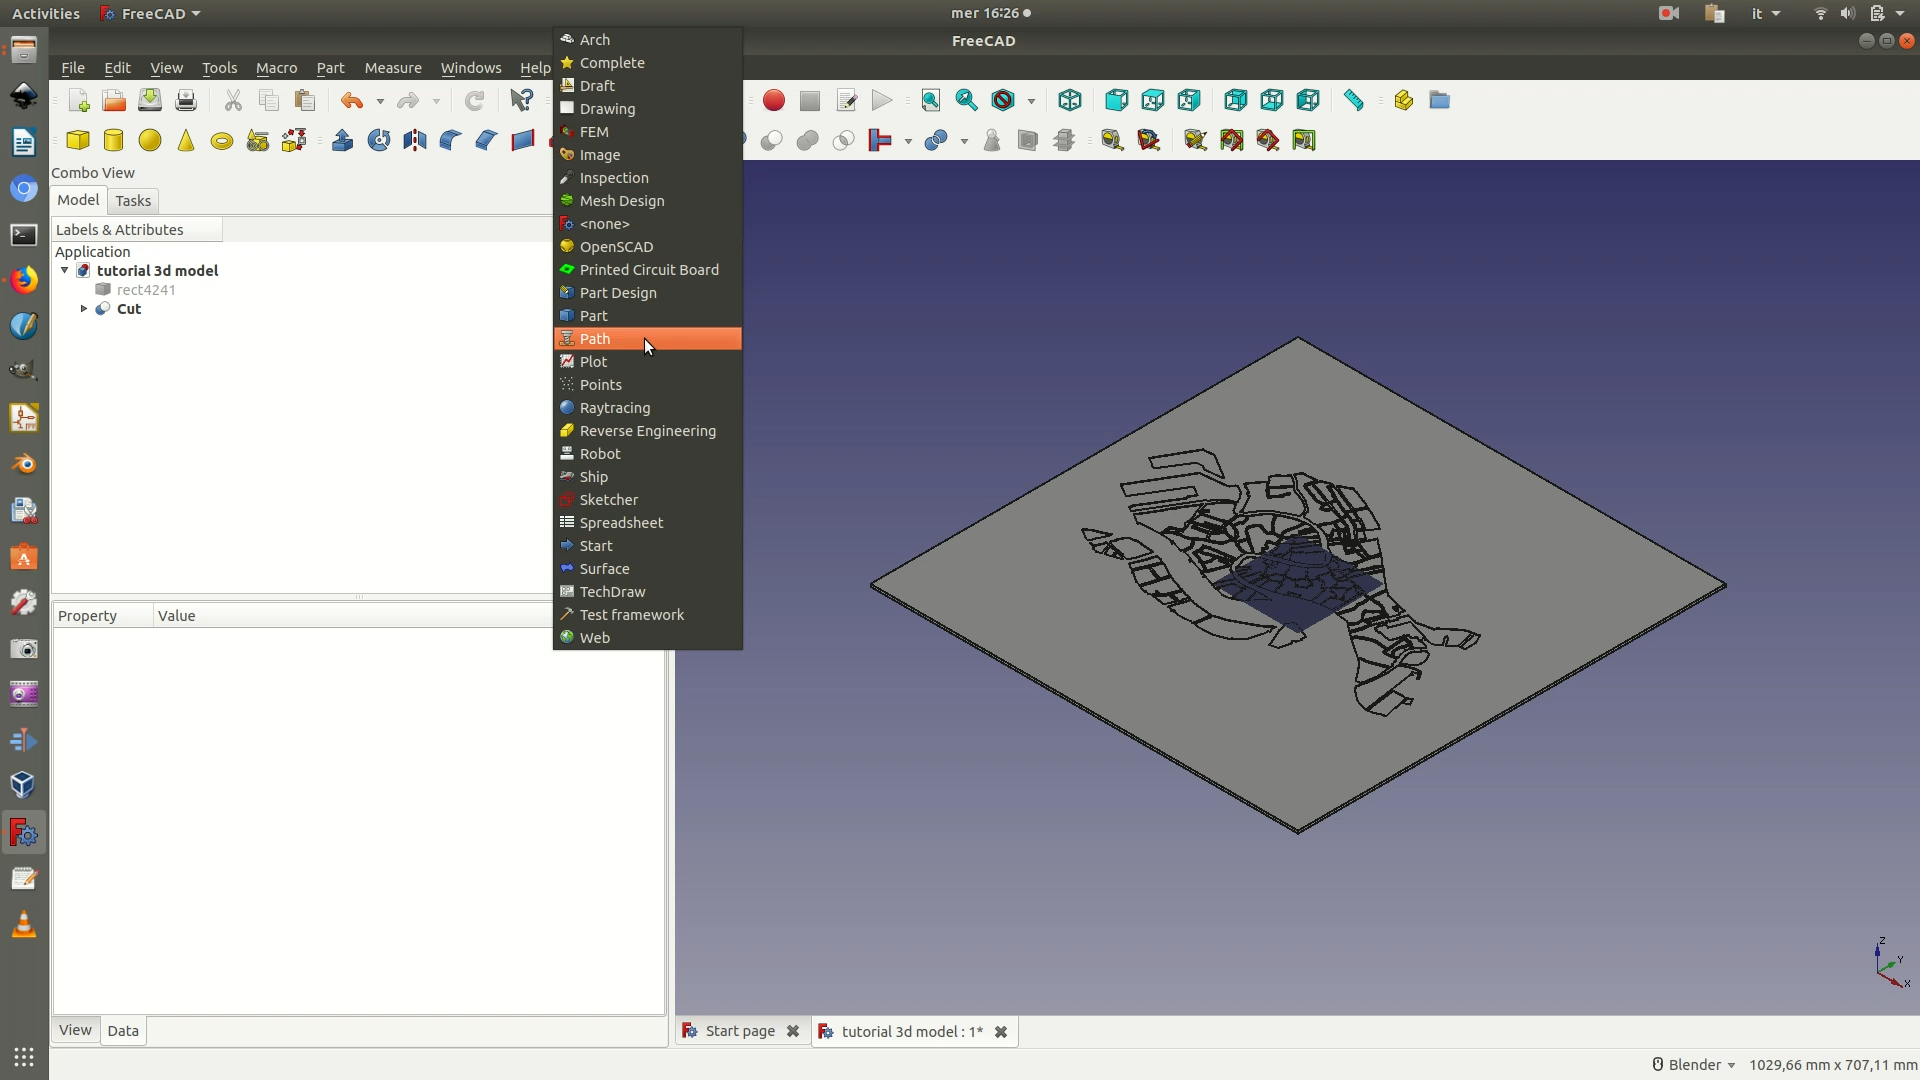
Task: Switch to the Top view cube icon
Action: click(x=1153, y=101)
